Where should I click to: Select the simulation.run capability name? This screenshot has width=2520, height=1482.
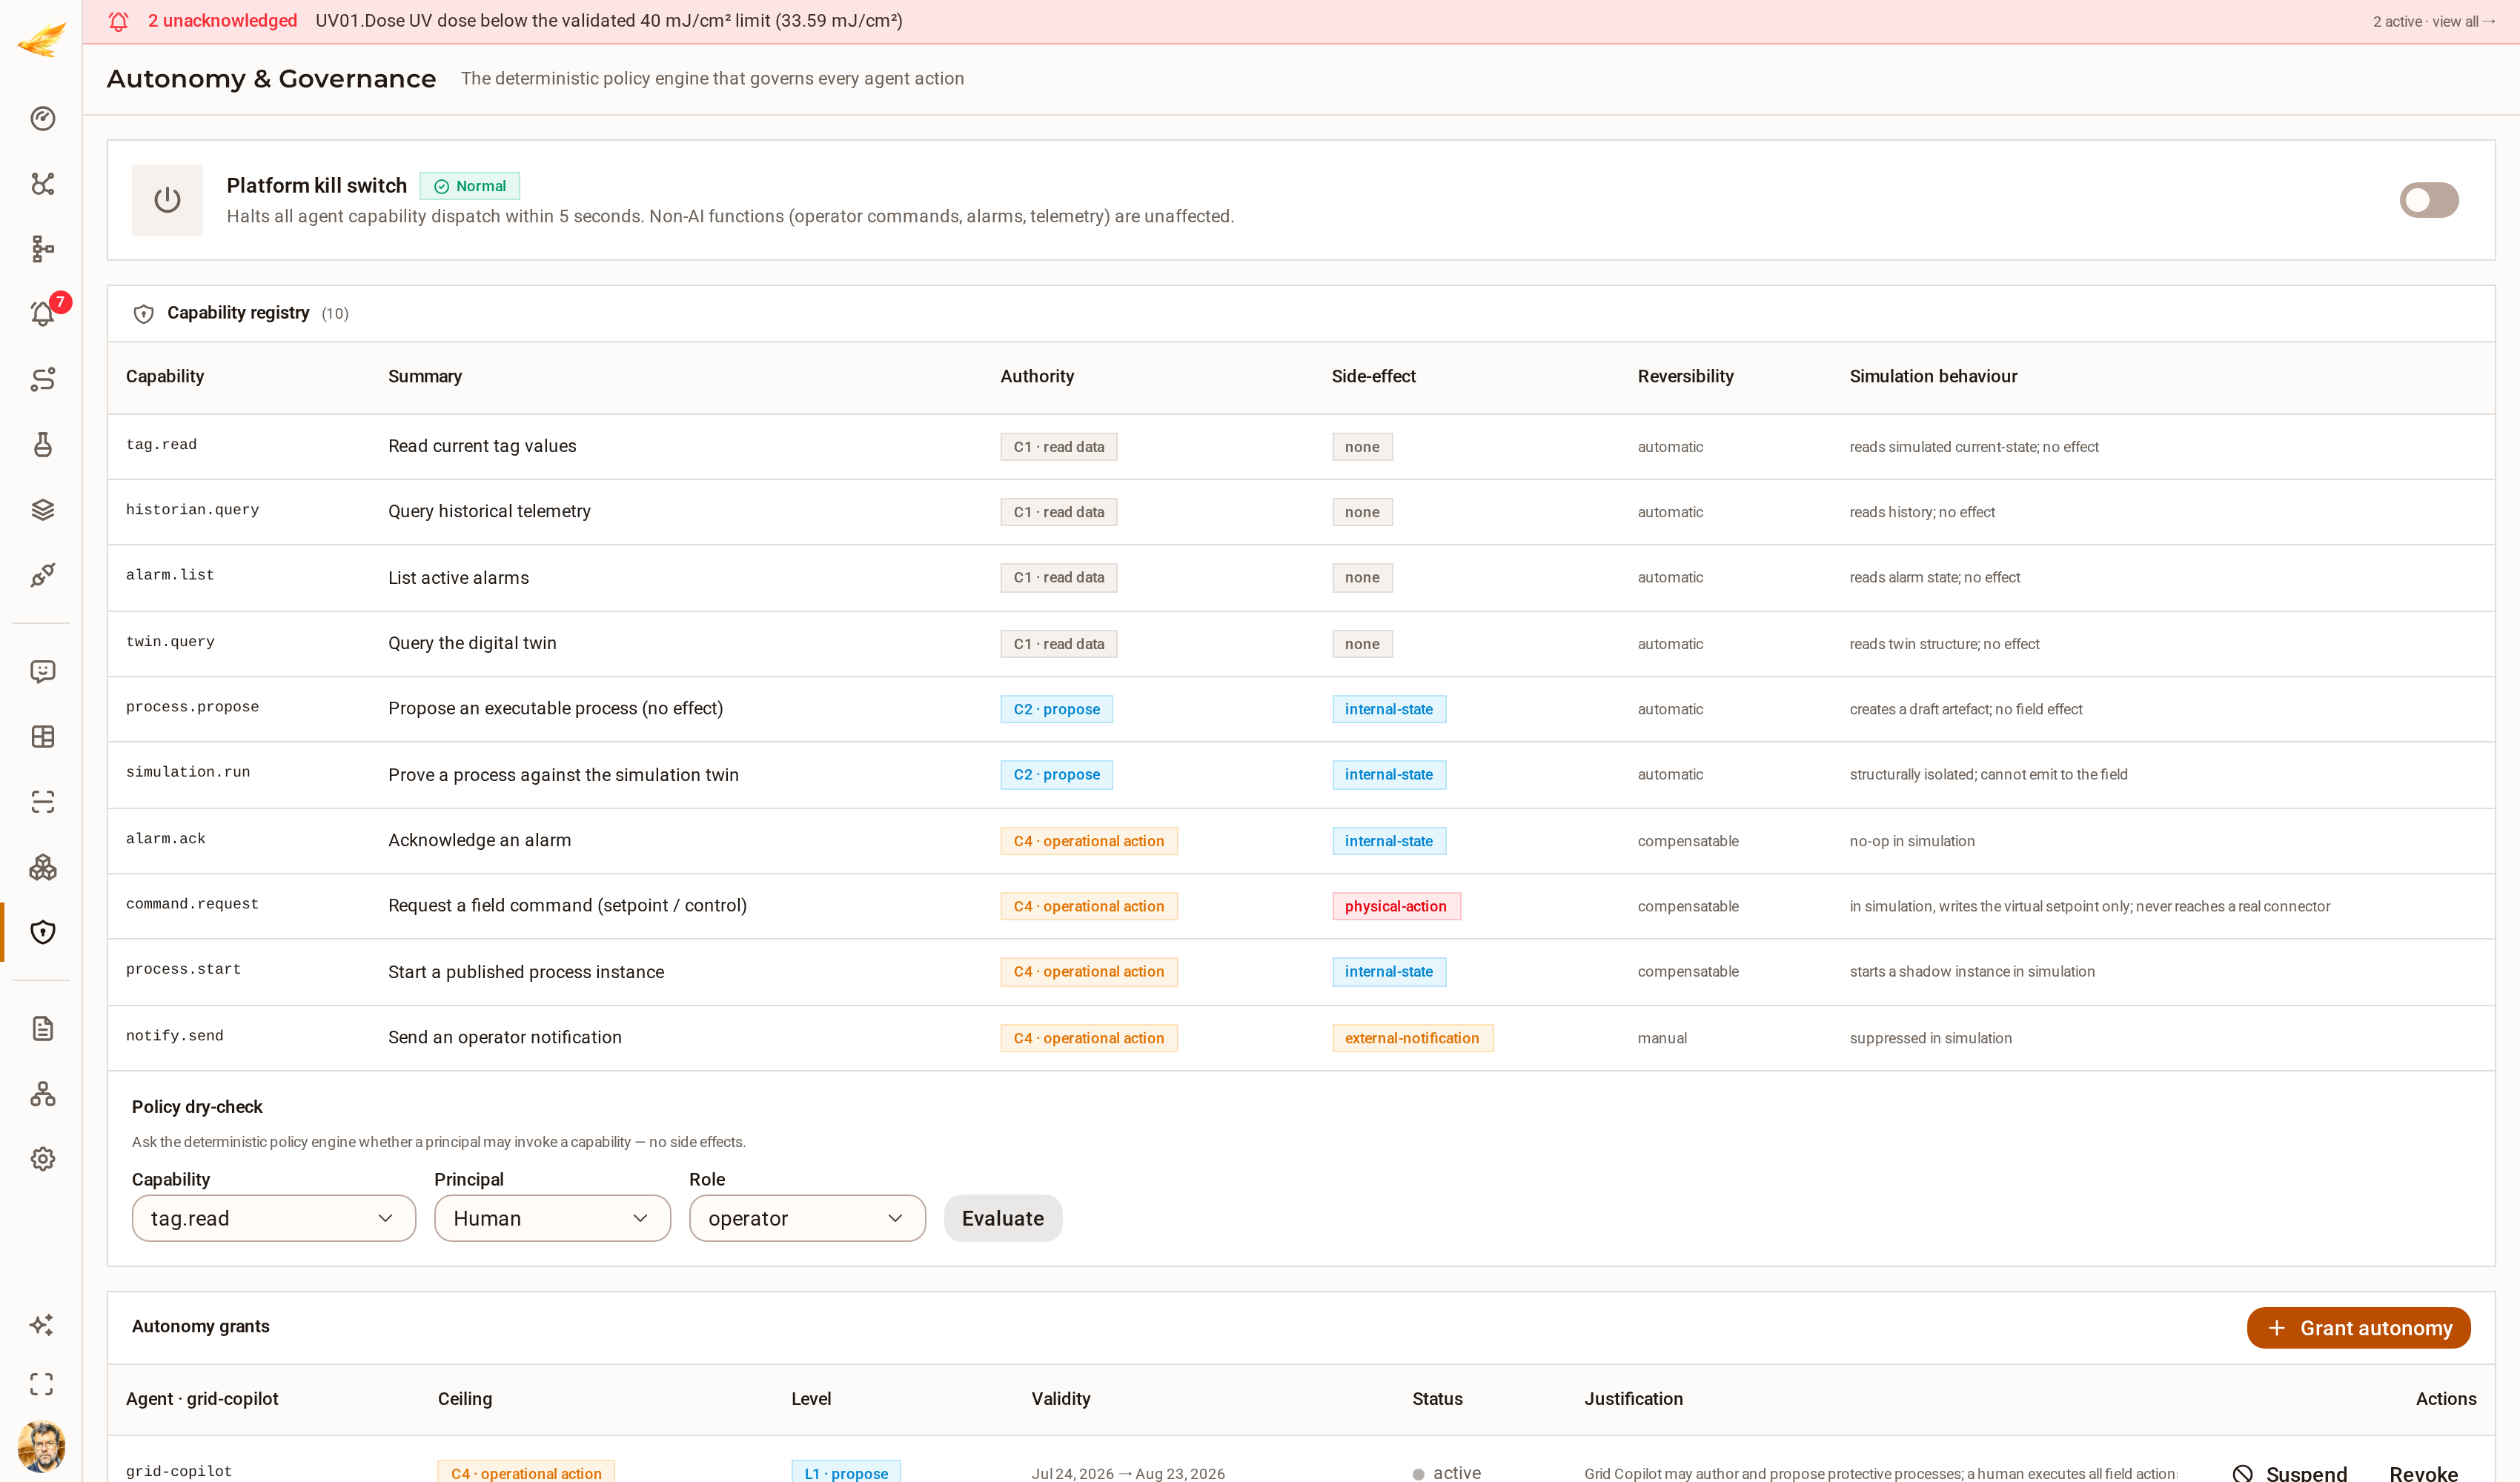(188, 772)
